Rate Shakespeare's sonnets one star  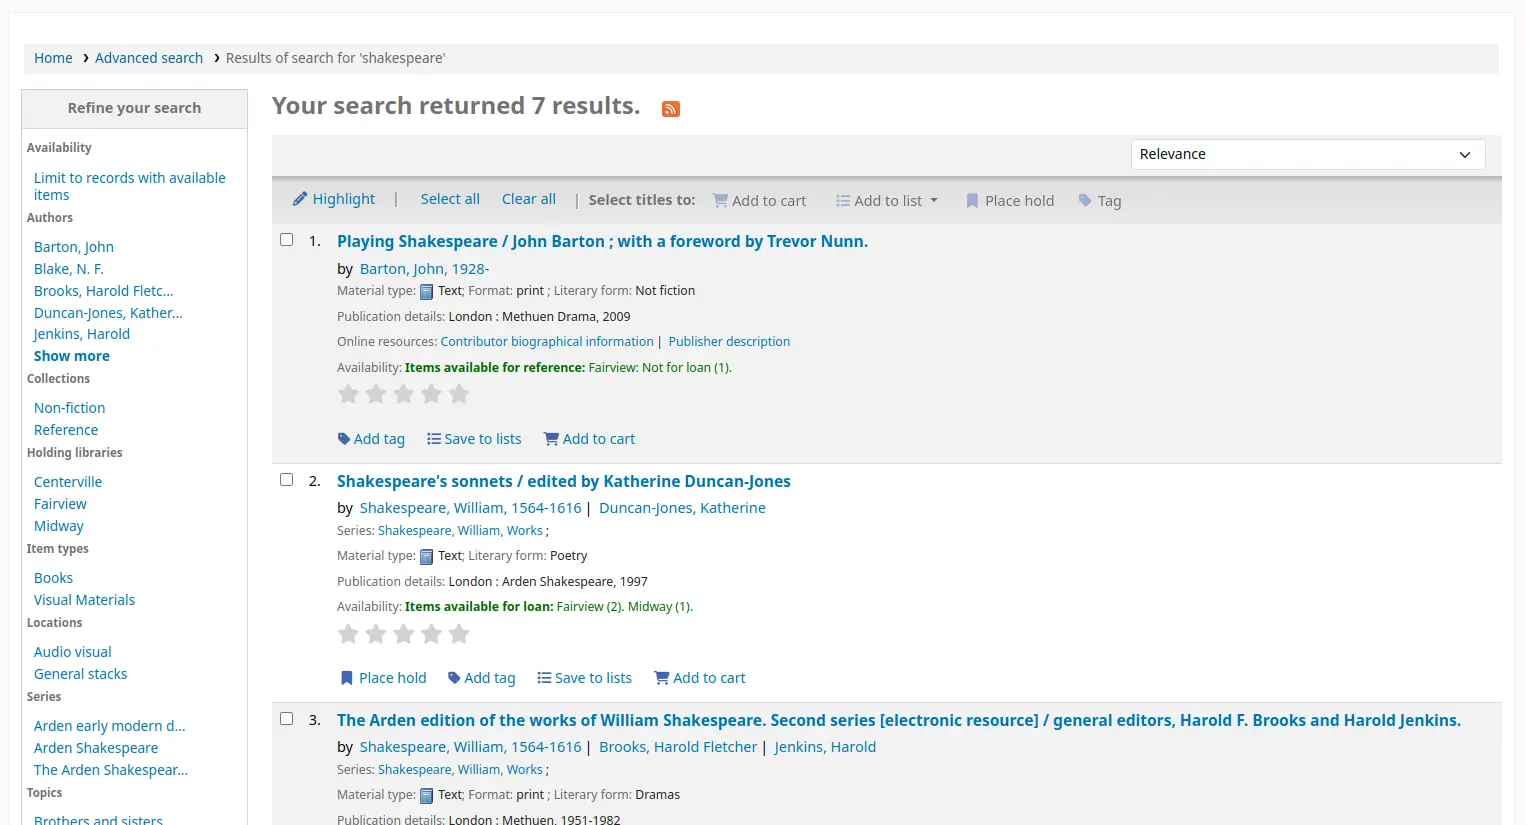pos(348,634)
